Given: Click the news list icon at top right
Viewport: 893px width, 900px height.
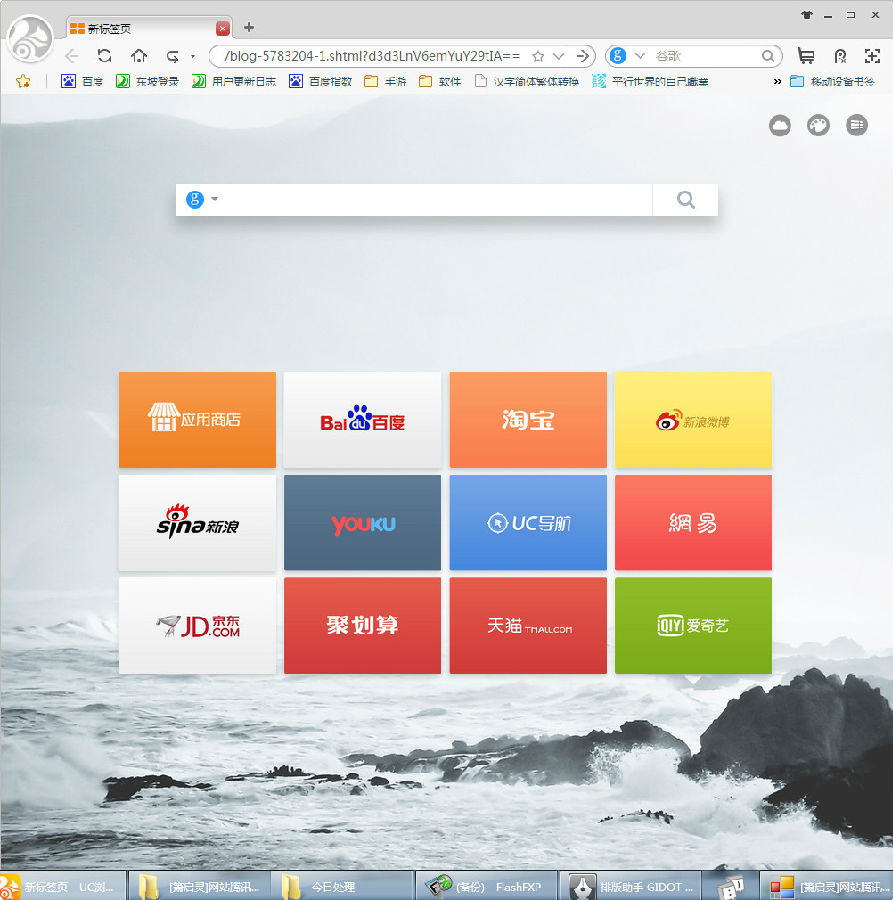Looking at the screenshot, I should click(x=856, y=125).
